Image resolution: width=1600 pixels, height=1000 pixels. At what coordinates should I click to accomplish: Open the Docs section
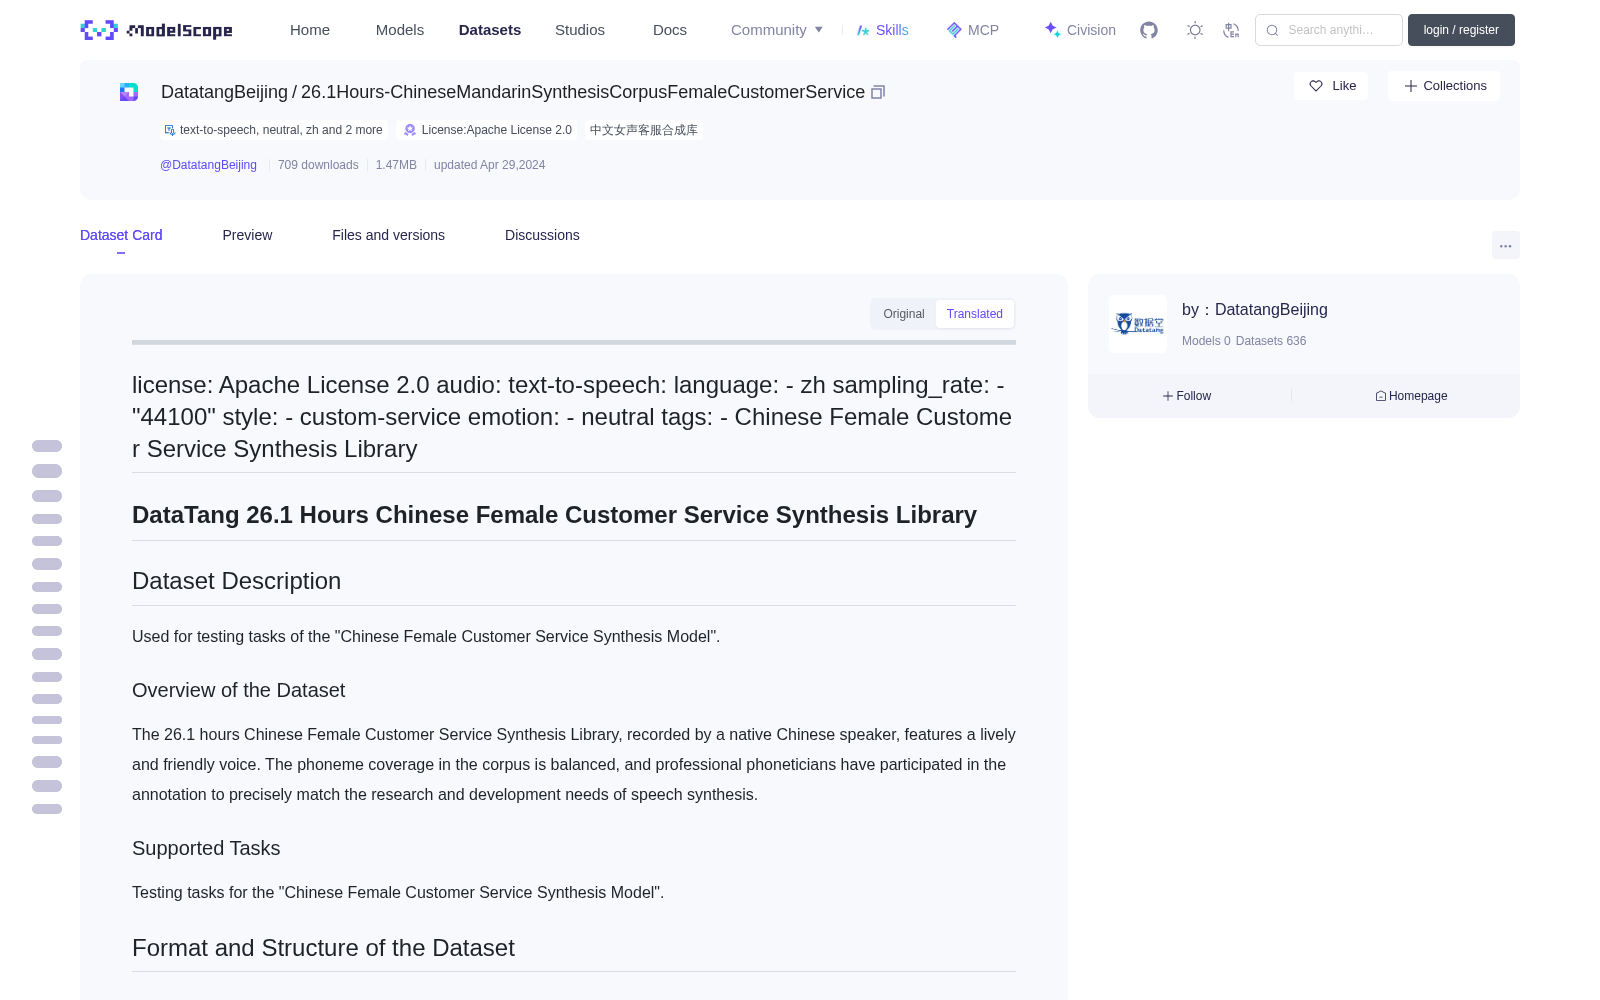(670, 30)
